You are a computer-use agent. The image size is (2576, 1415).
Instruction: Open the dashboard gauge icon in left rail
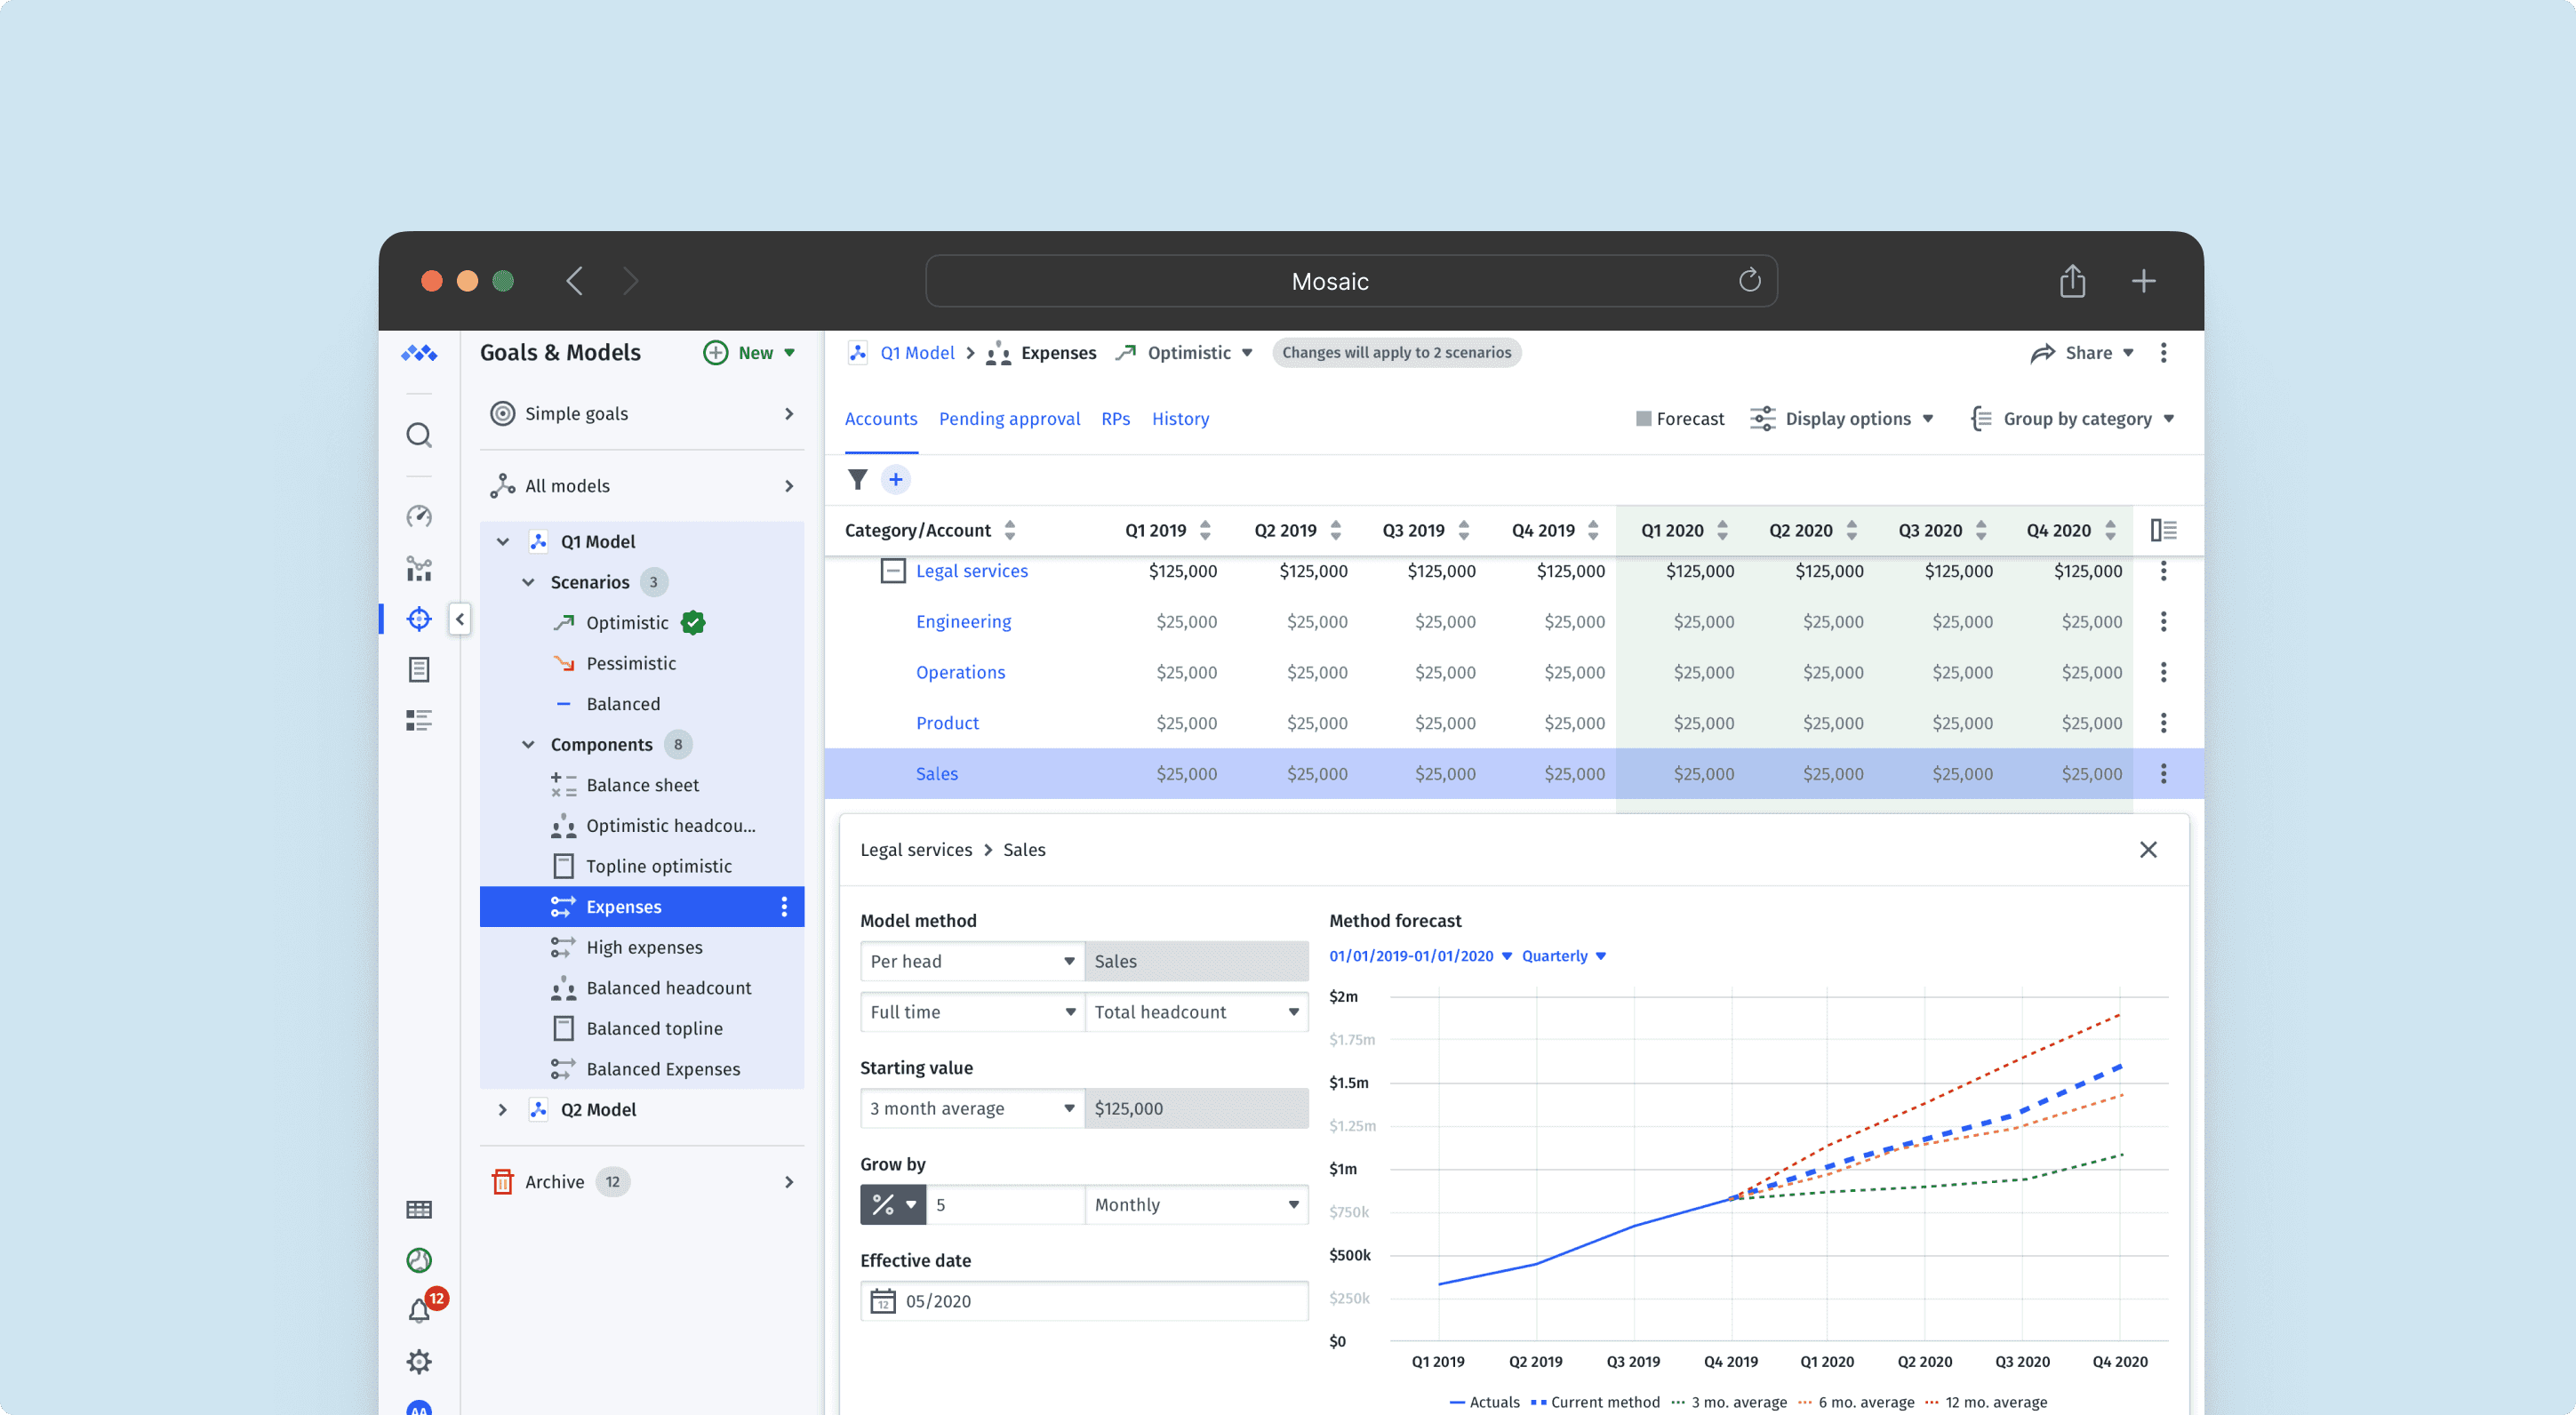419,516
